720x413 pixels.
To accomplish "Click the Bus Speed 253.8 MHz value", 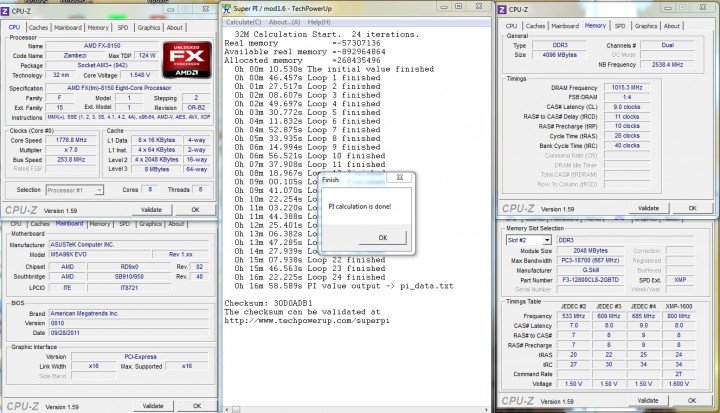I will [71, 159].
